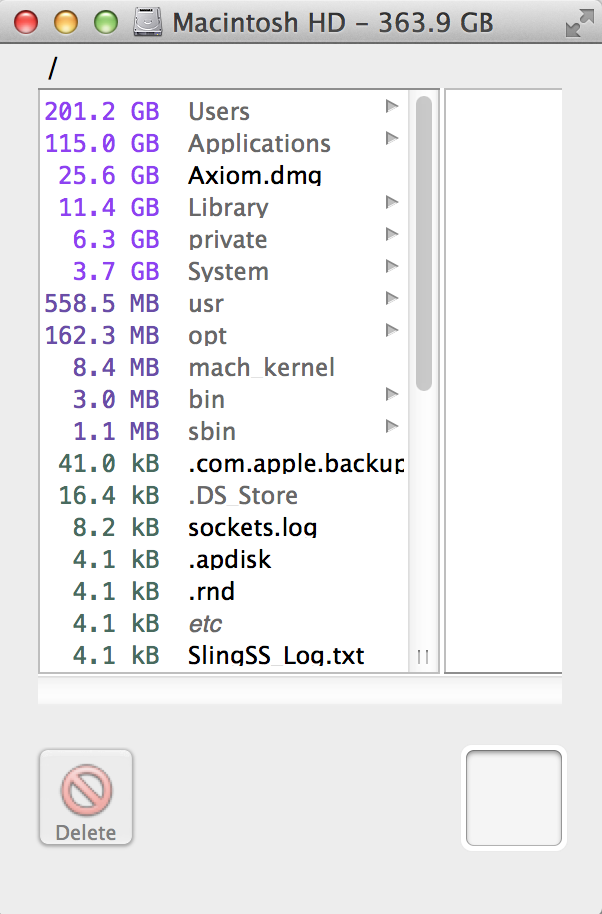Click the Delete prohibition icon
Image resolution: width=602 pixels, height=914 pixels.
[x=86, y=790]
